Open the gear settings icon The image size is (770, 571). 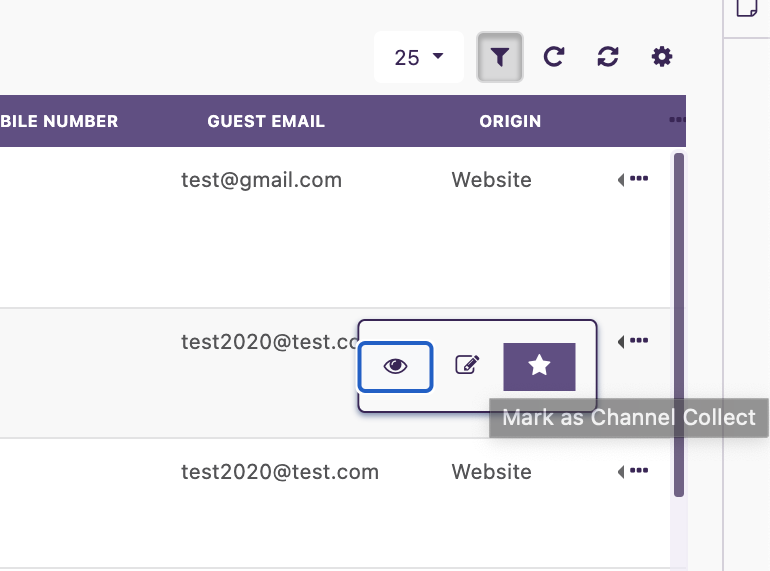point(661,57)
